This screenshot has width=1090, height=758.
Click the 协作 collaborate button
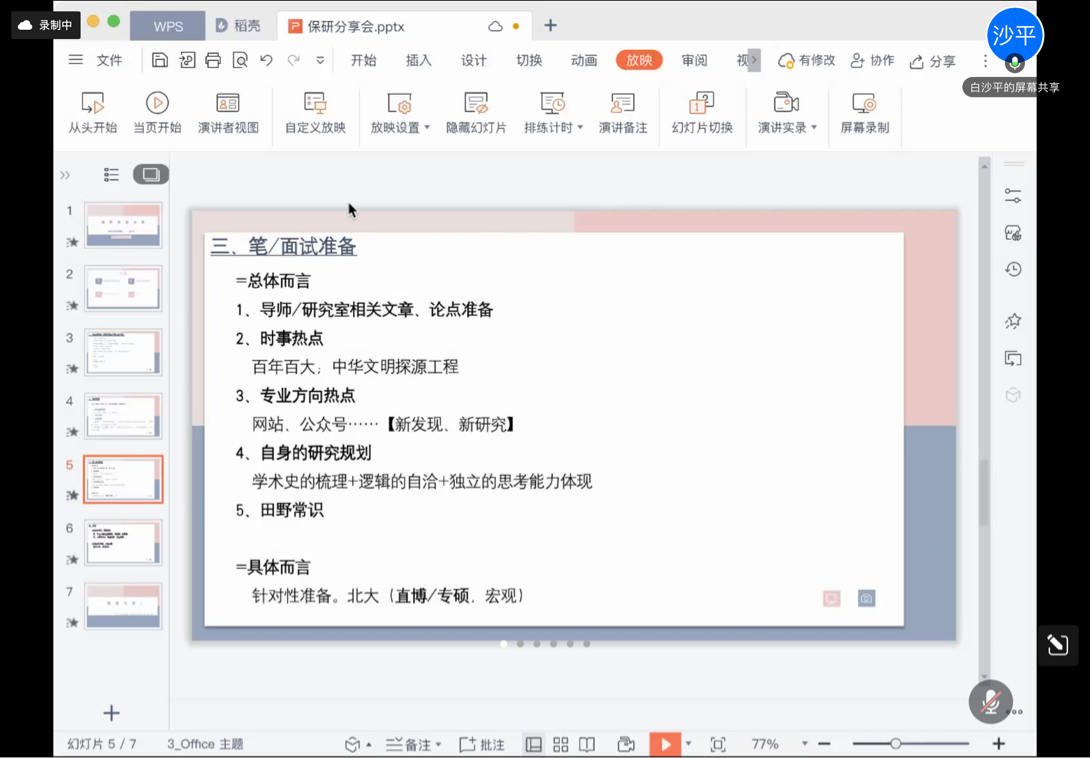pyautogui.click(x=872, y=60)
